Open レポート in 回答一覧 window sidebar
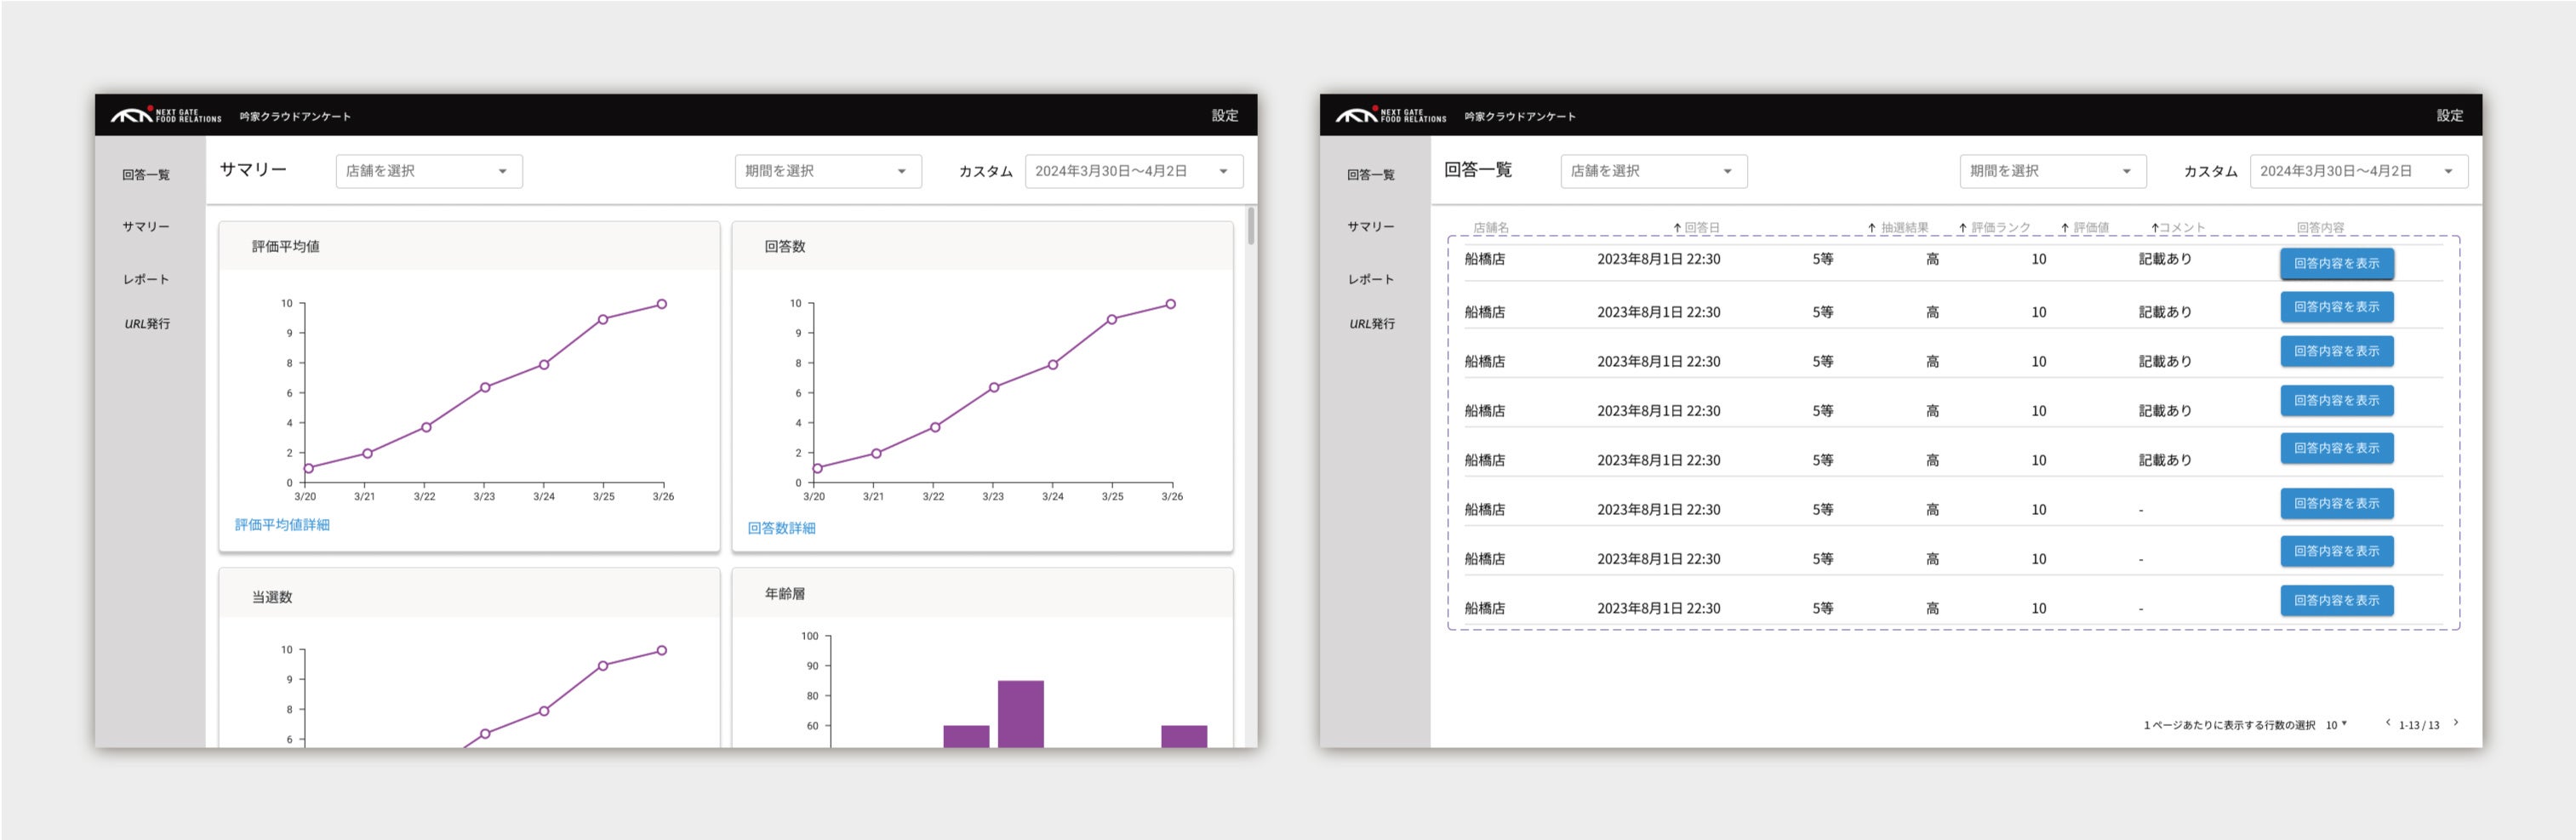Image resolution: width=2576 pixels, height=840 pixels. pyautogui.click(x=1371, y=279)
